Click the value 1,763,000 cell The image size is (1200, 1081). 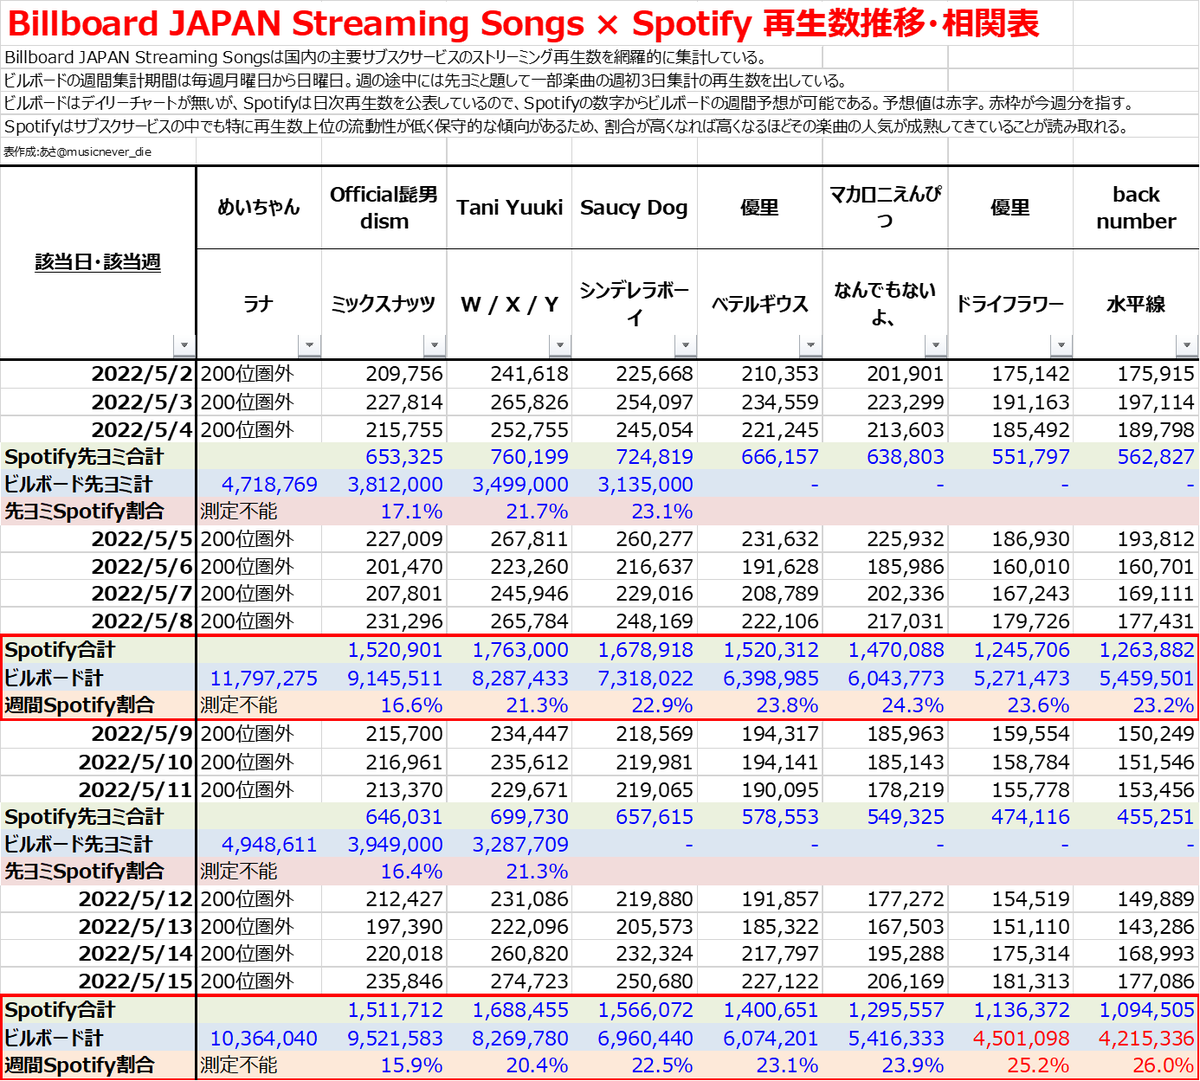(x=509, y=650)
